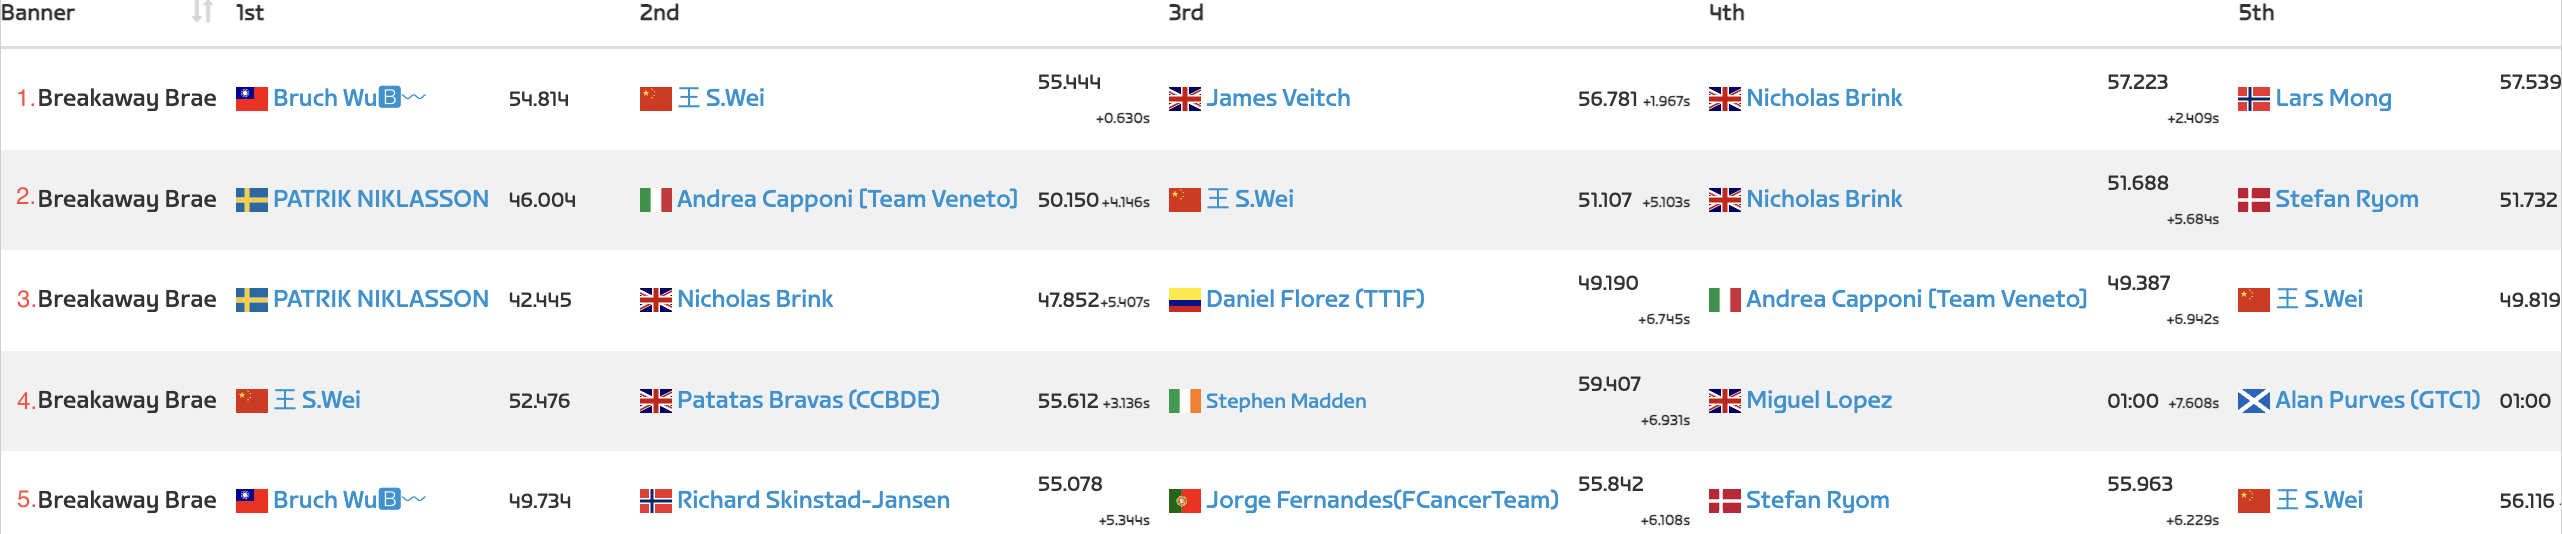Click the Portugal flag beside Jorge Fernandes
Screen dimensions: 2562x534
(x=1184, y=500)
